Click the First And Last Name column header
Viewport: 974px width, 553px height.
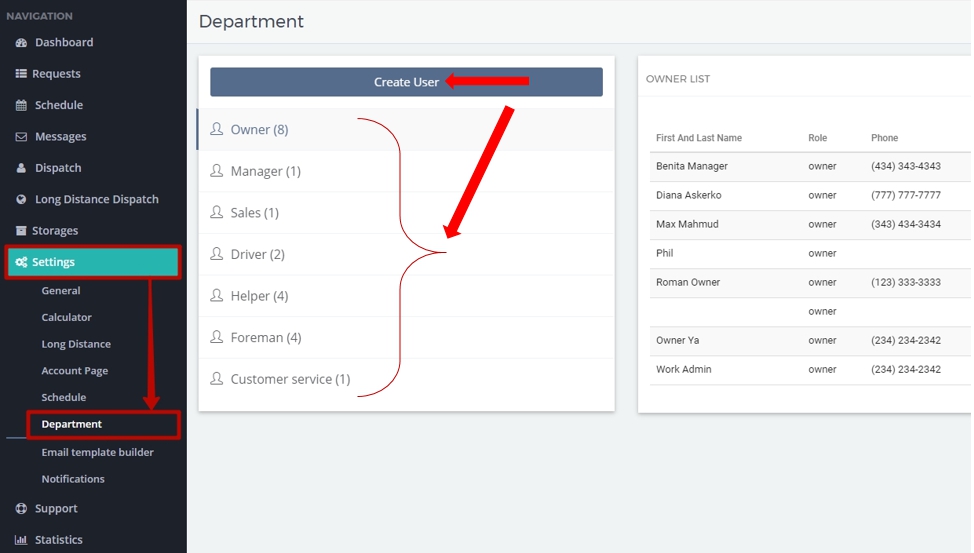click(x=699, y=138)
